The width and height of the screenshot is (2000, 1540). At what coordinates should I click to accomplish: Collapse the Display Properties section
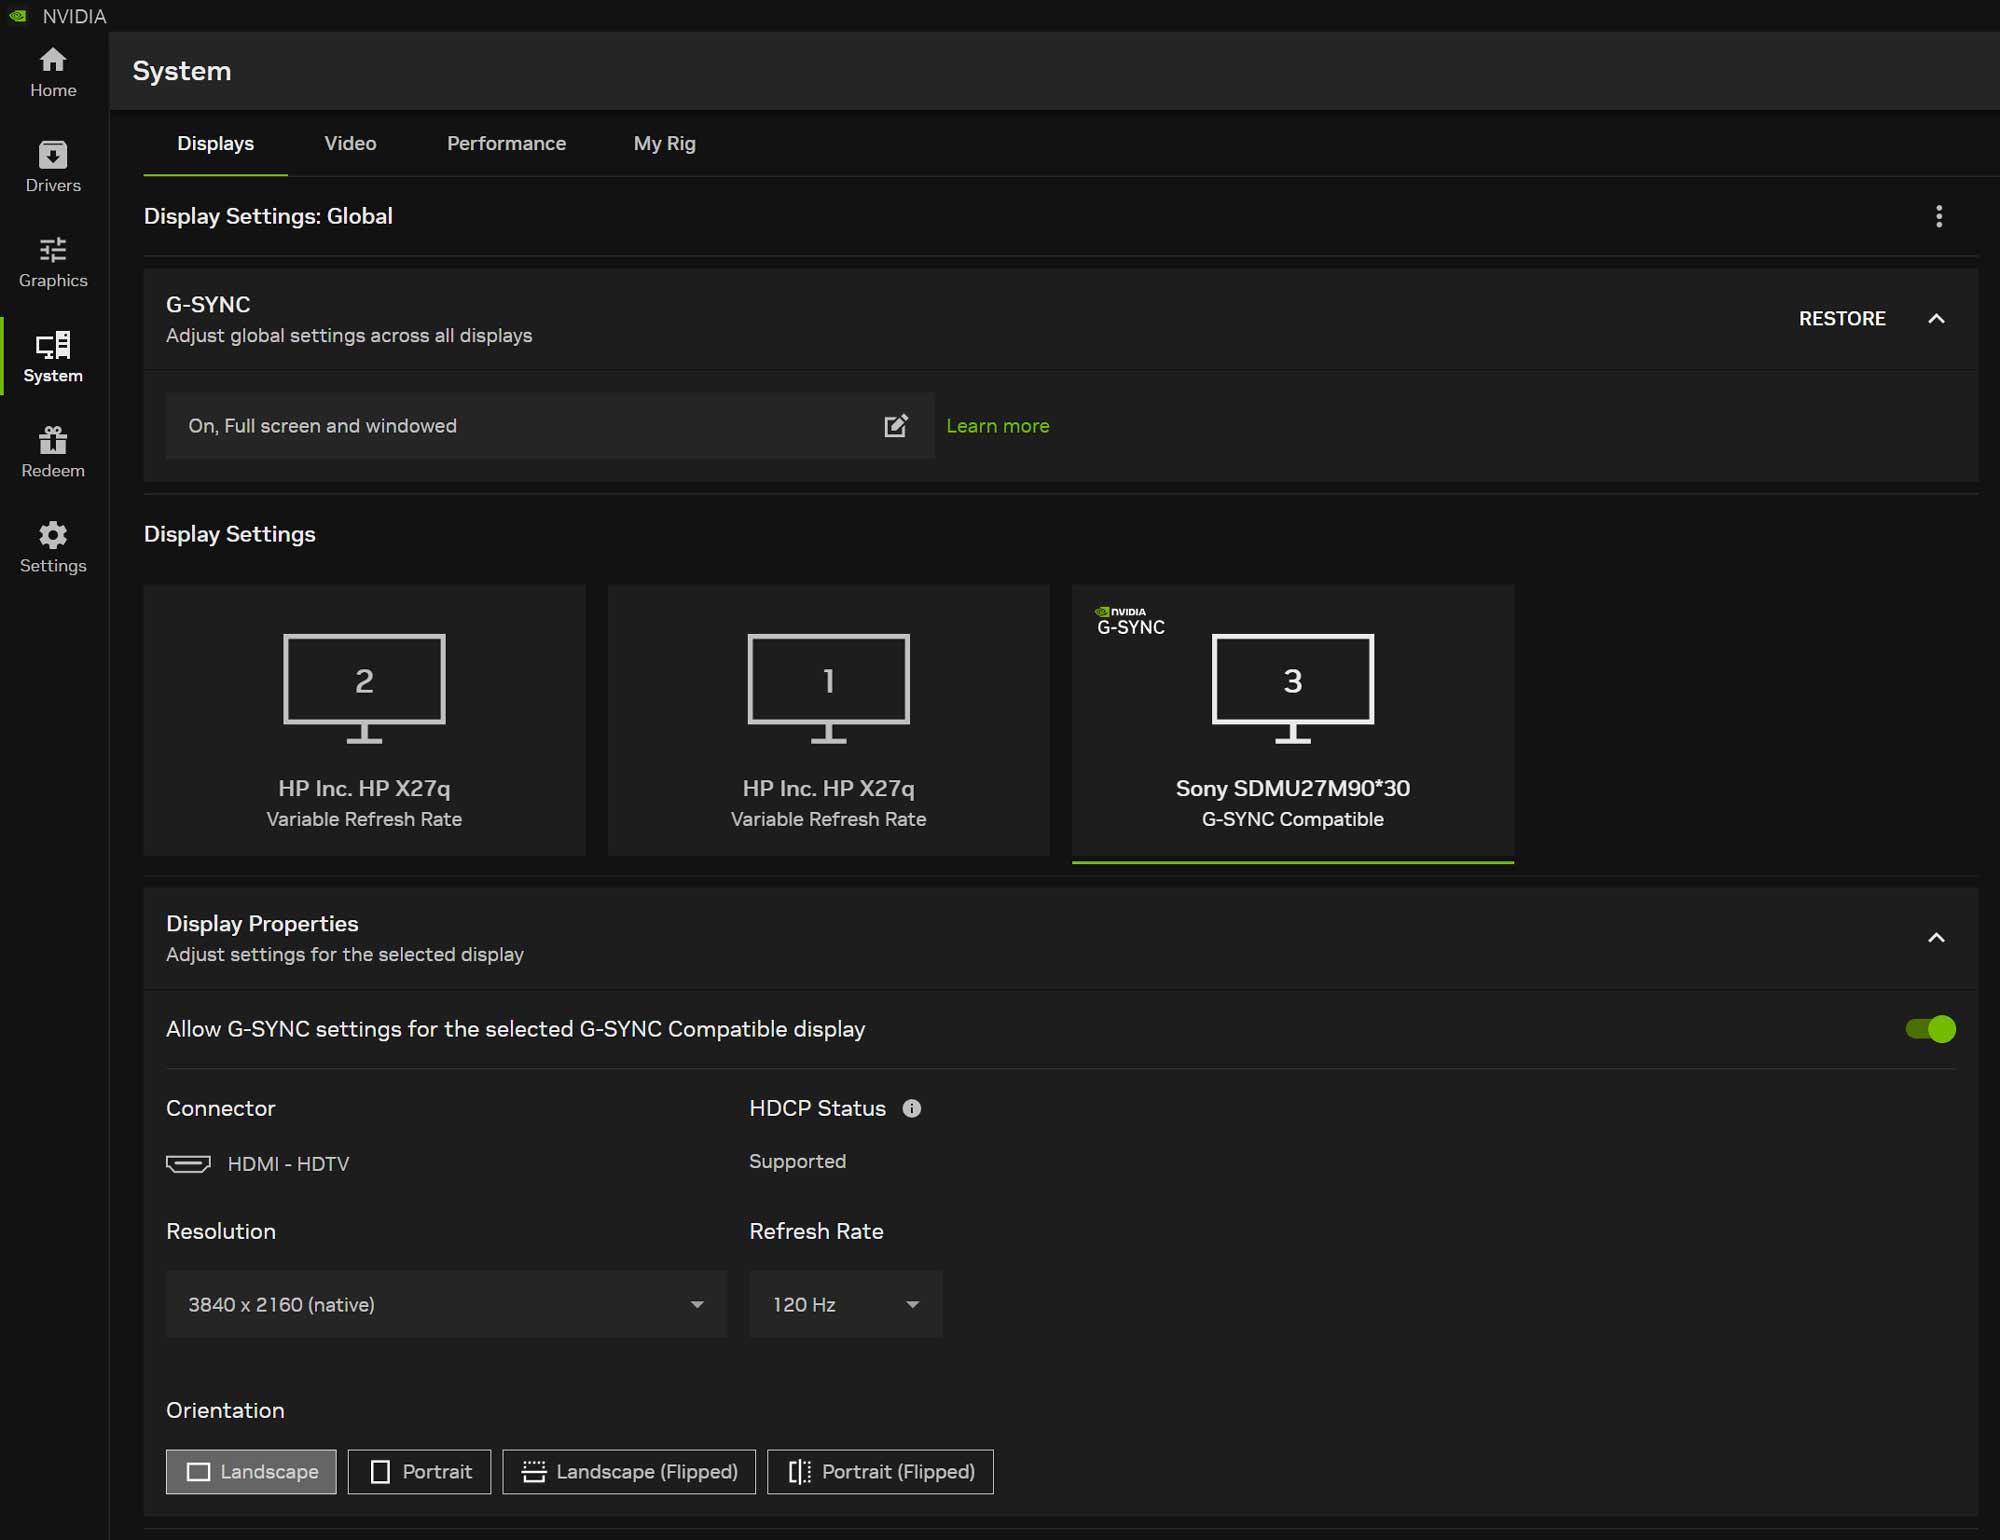[1936, 938]
